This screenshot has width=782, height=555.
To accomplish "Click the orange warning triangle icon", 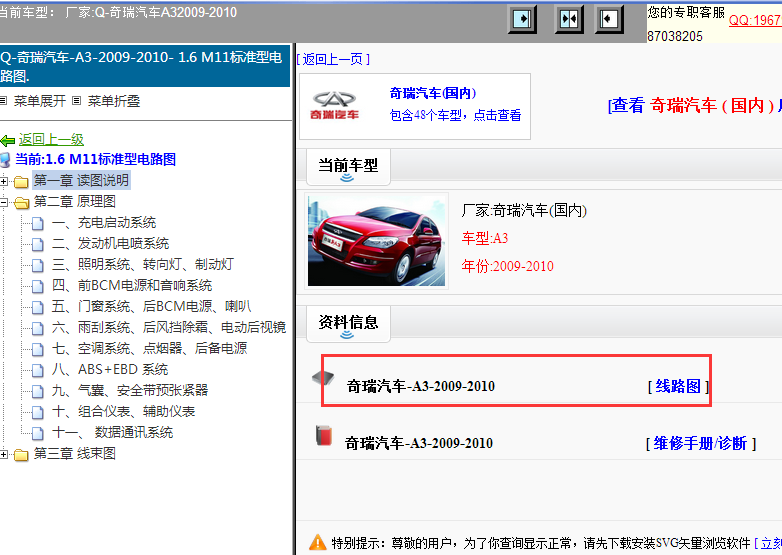I will click(318, 542).
